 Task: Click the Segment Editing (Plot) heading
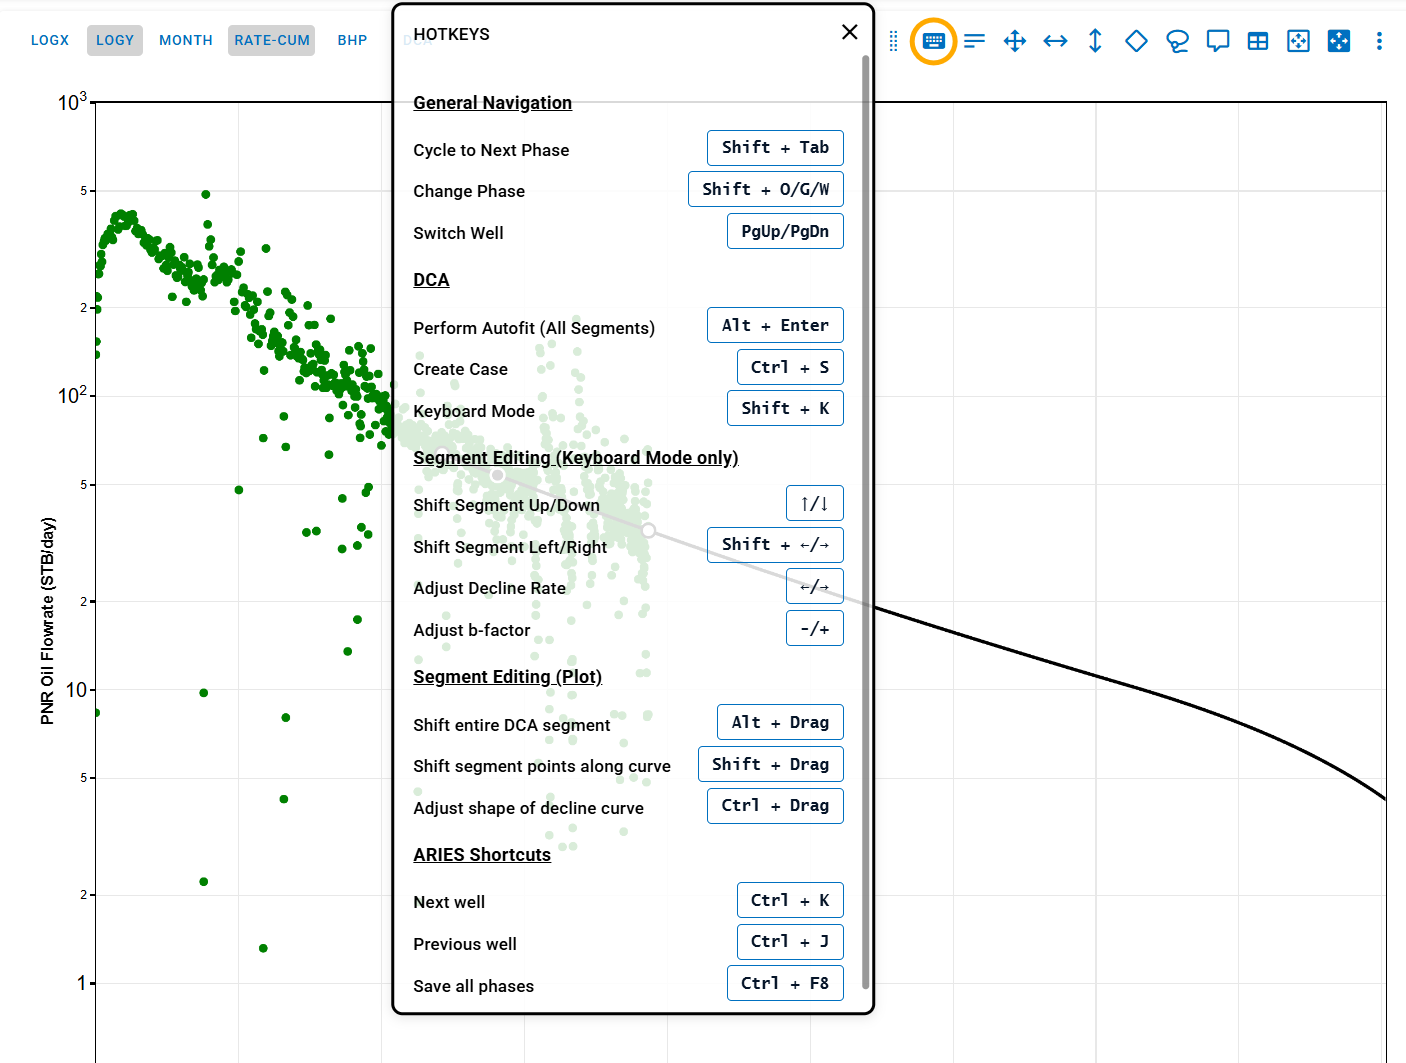coord(508,677)
